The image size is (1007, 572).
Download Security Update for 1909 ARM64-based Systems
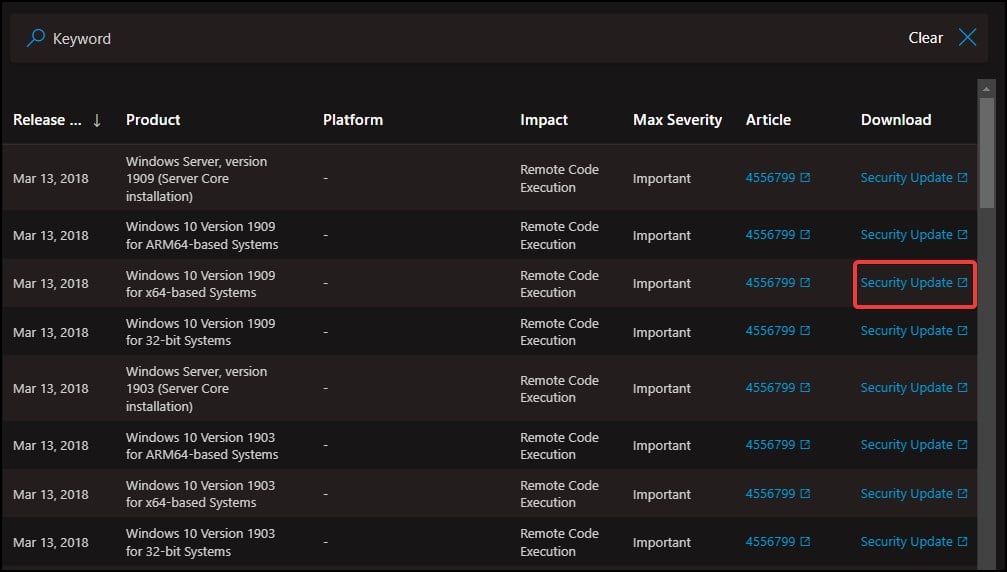[906, 235]
